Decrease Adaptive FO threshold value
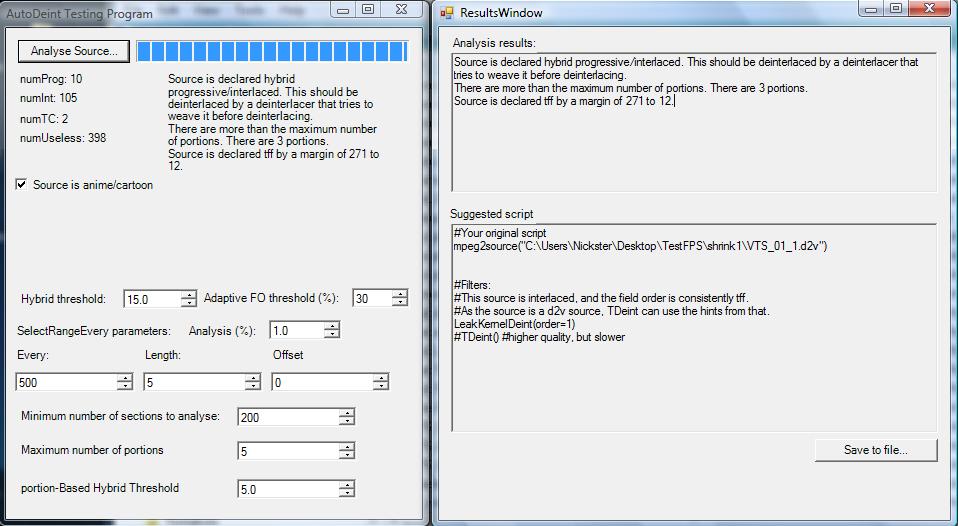The width and height of the screenshot is (958, 526). [400, 302]
